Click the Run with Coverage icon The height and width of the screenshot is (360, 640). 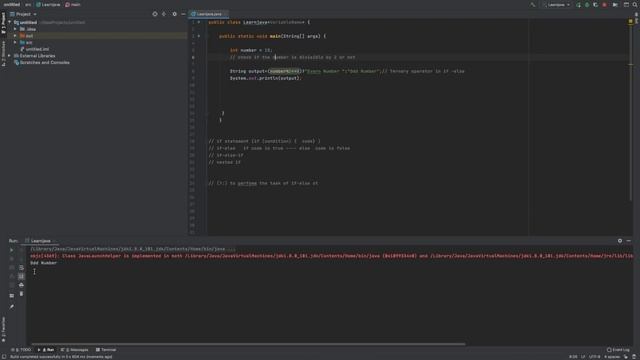596,5
